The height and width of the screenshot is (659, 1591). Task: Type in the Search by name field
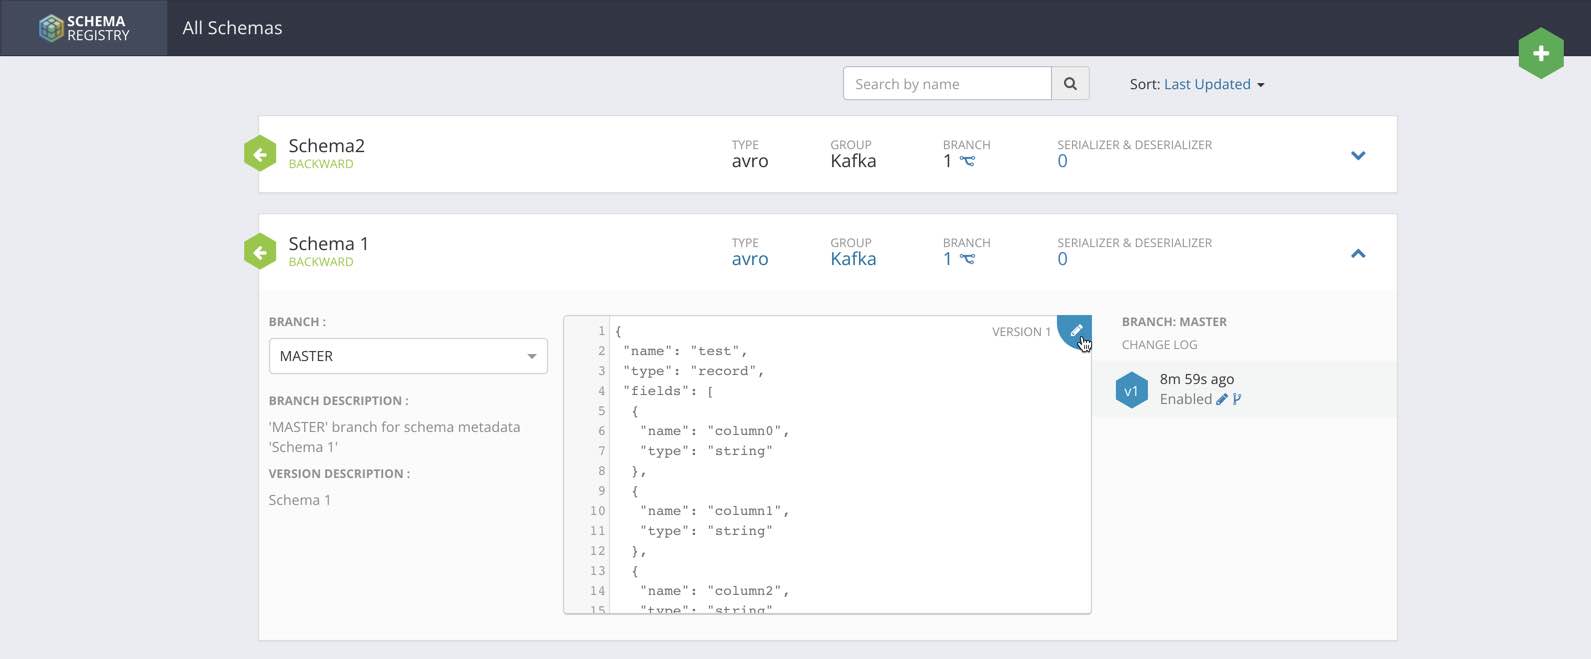[946, 84]
